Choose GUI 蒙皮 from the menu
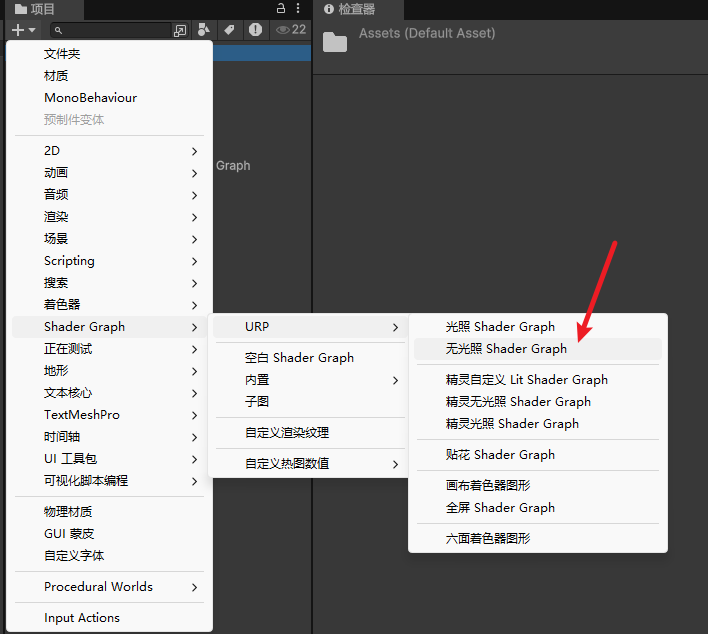 [x=109, y=534]
